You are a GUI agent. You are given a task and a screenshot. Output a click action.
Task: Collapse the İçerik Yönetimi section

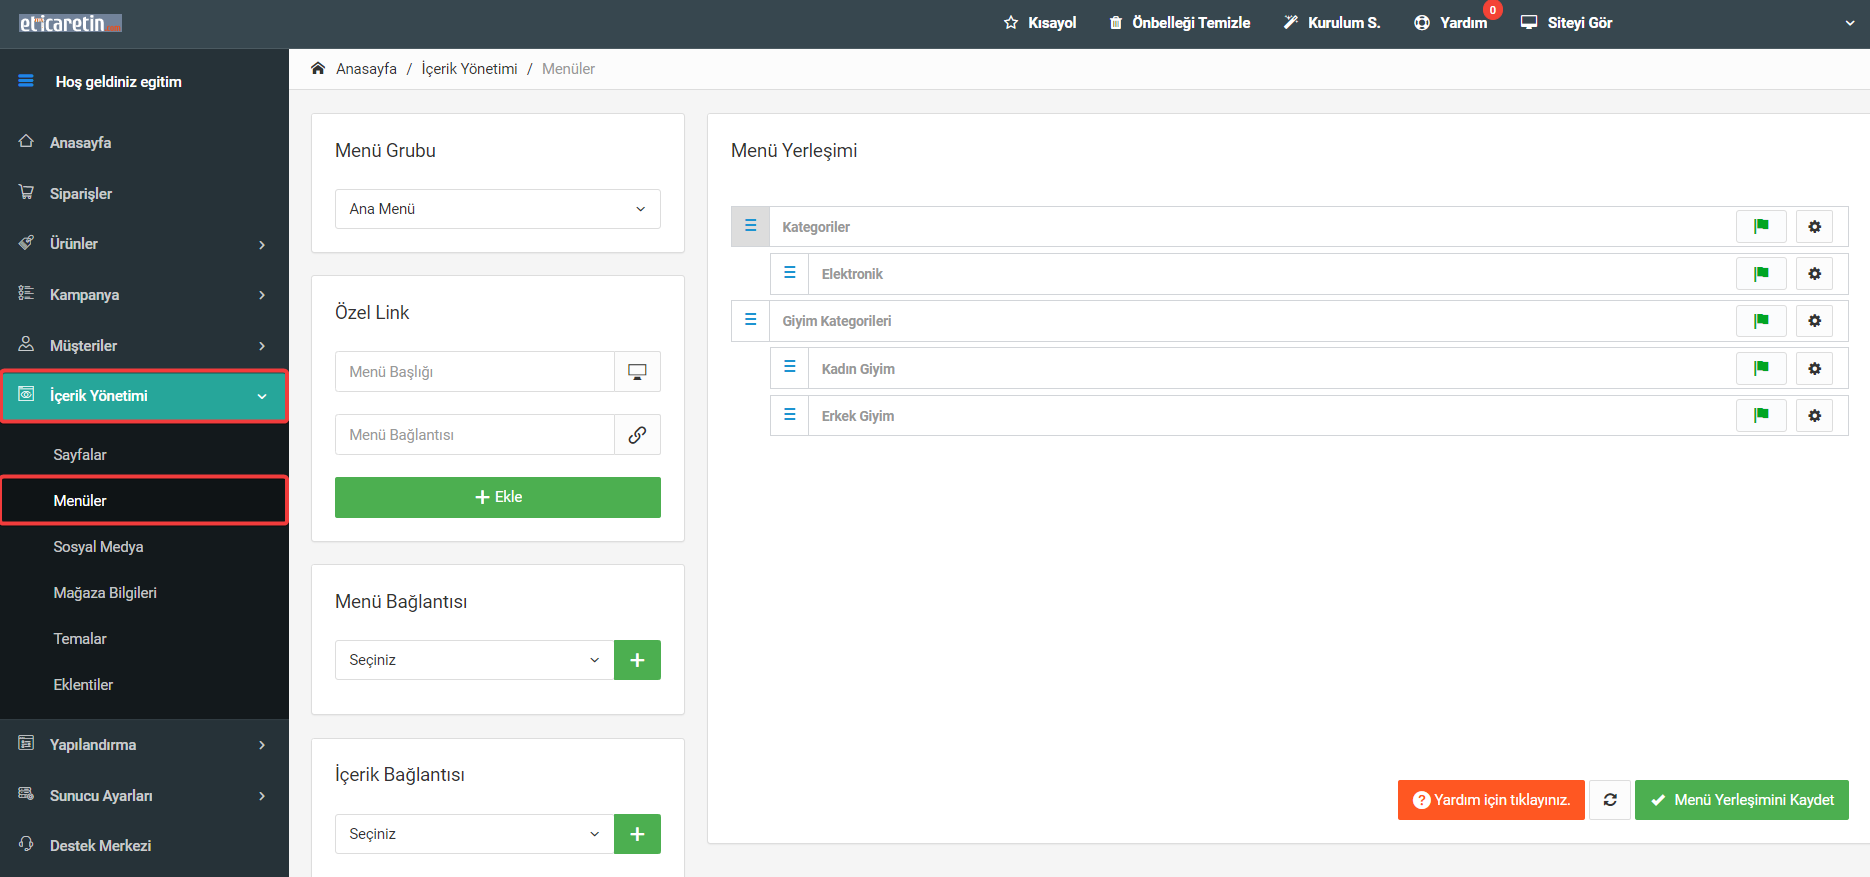click(x=144, y=396)
